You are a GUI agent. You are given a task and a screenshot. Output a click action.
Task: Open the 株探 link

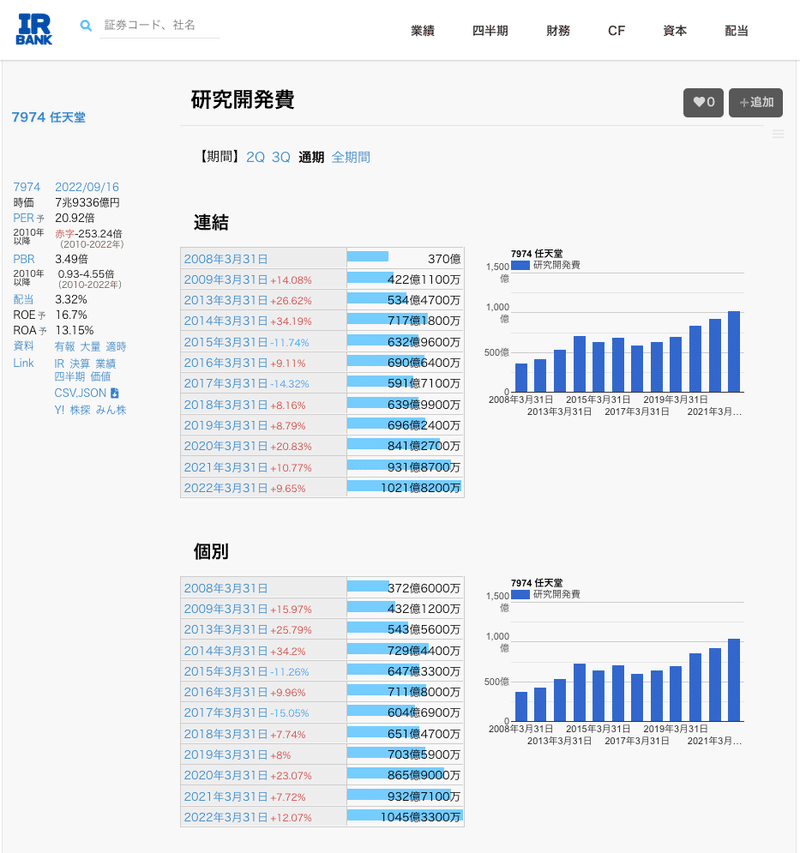coord(80,410)
